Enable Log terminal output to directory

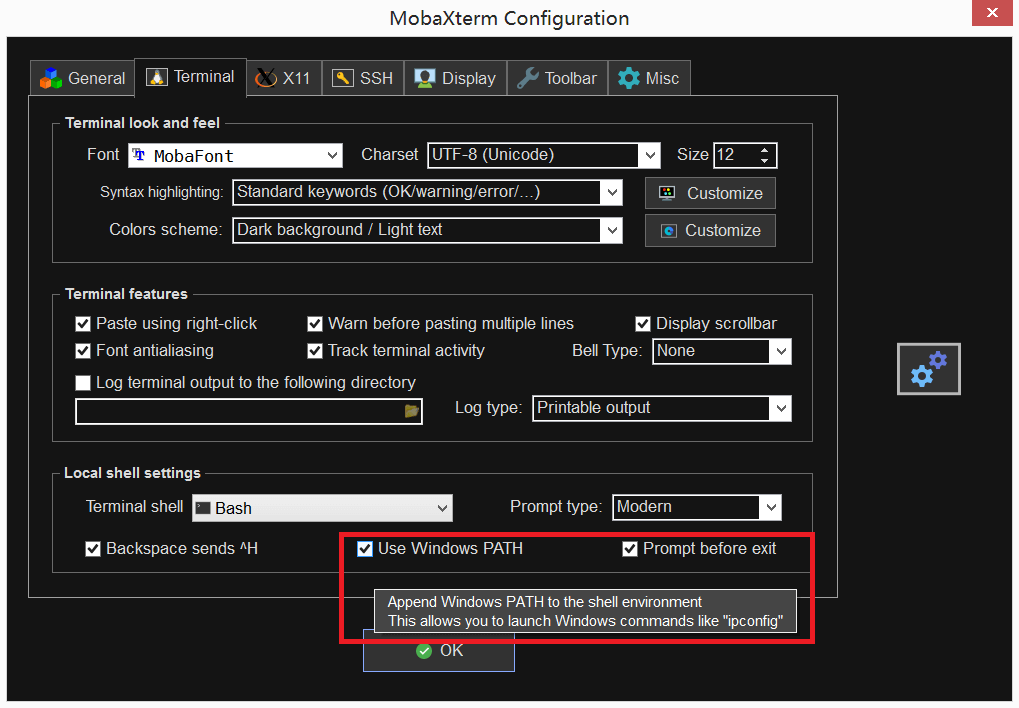click(x=83, y=383)
